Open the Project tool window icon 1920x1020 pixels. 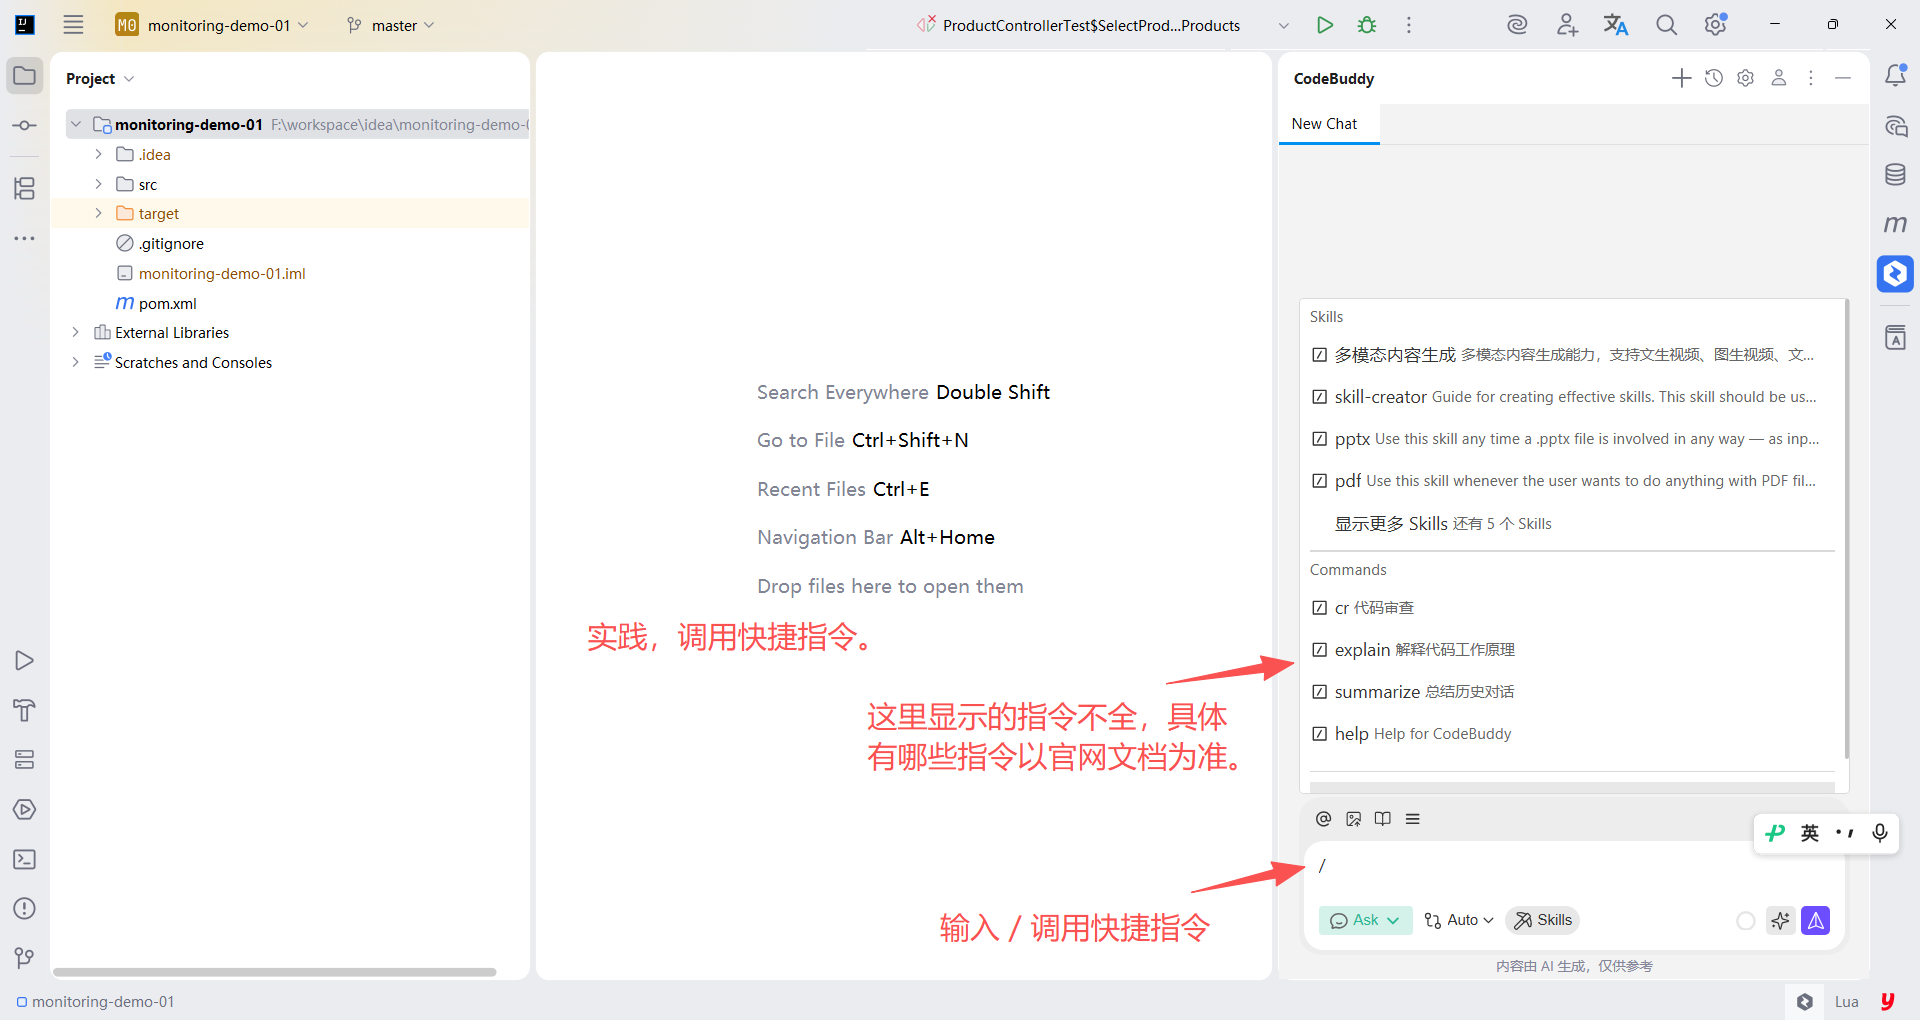click(25, 76)
